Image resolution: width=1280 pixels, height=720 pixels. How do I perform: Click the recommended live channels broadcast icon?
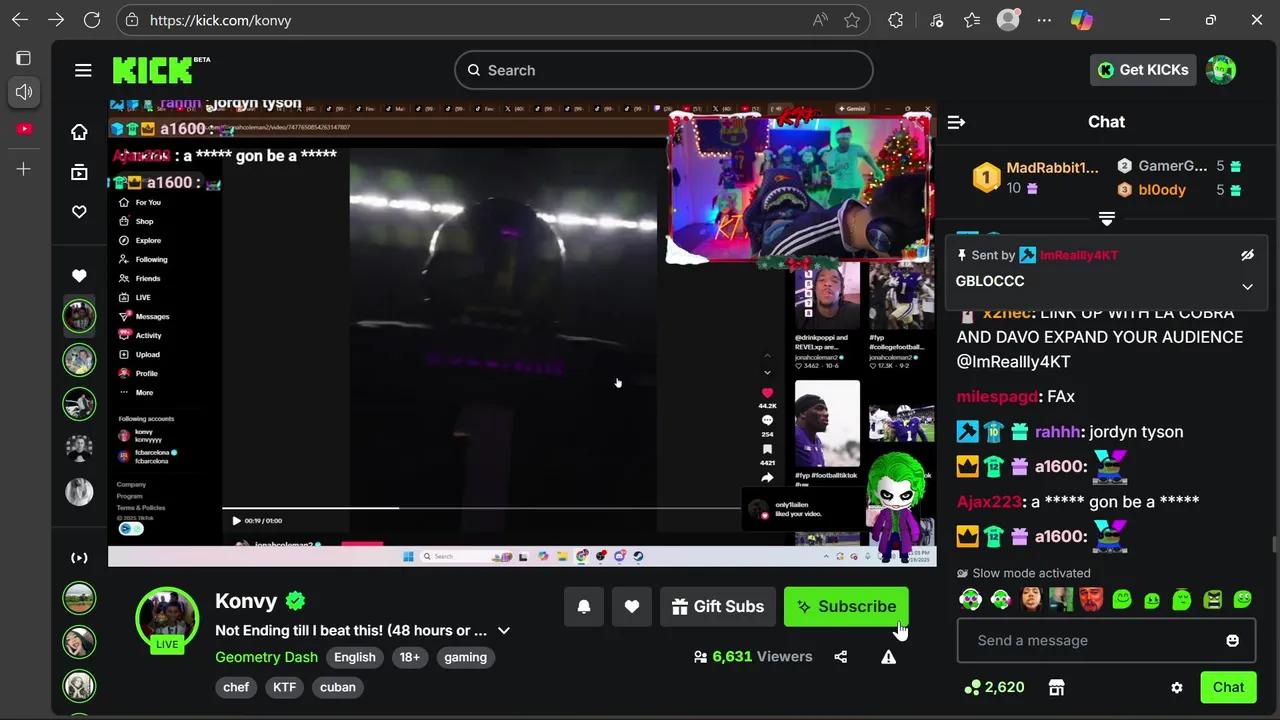tap(79, 558)
